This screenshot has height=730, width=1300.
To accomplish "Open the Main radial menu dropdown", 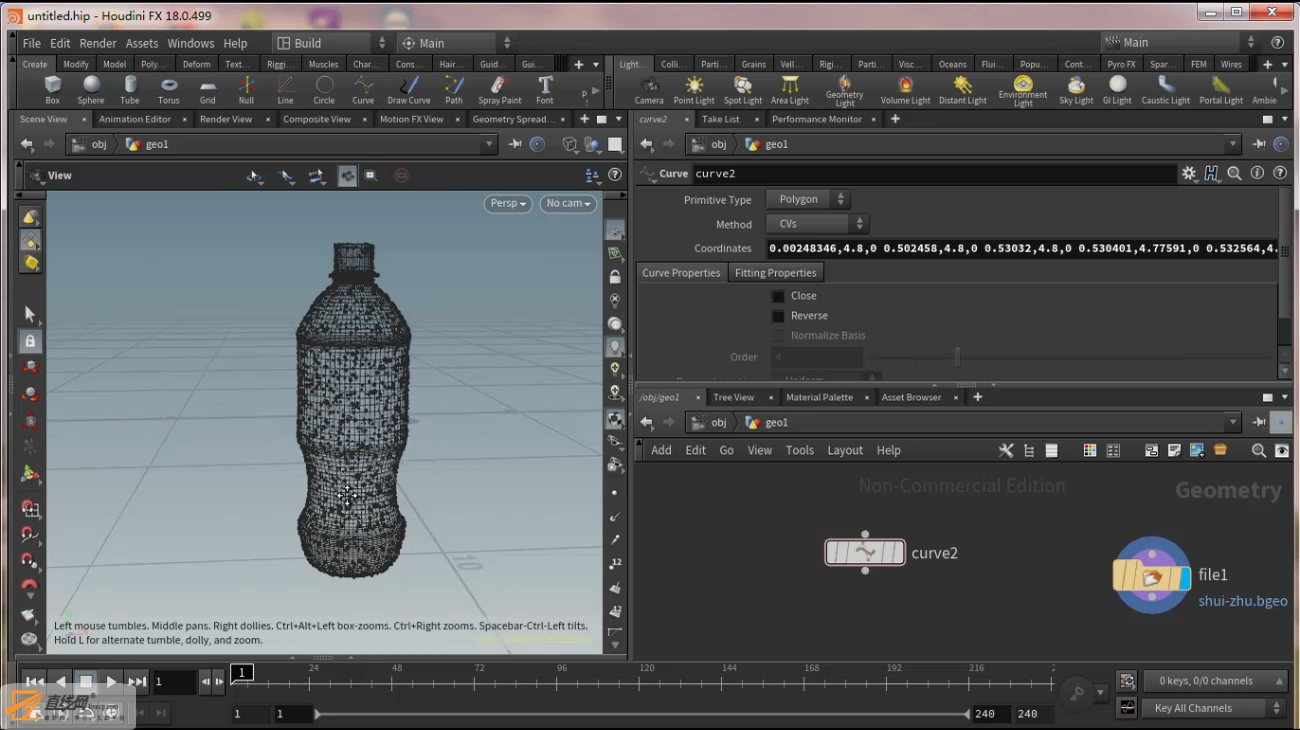I will (456, 43).
